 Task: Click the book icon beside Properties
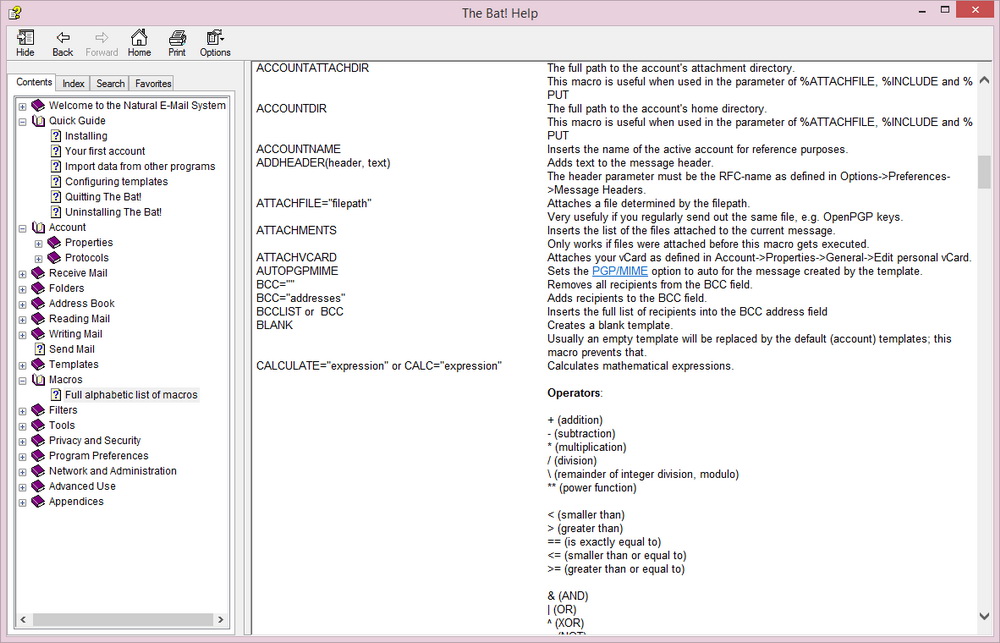point(54,242)
